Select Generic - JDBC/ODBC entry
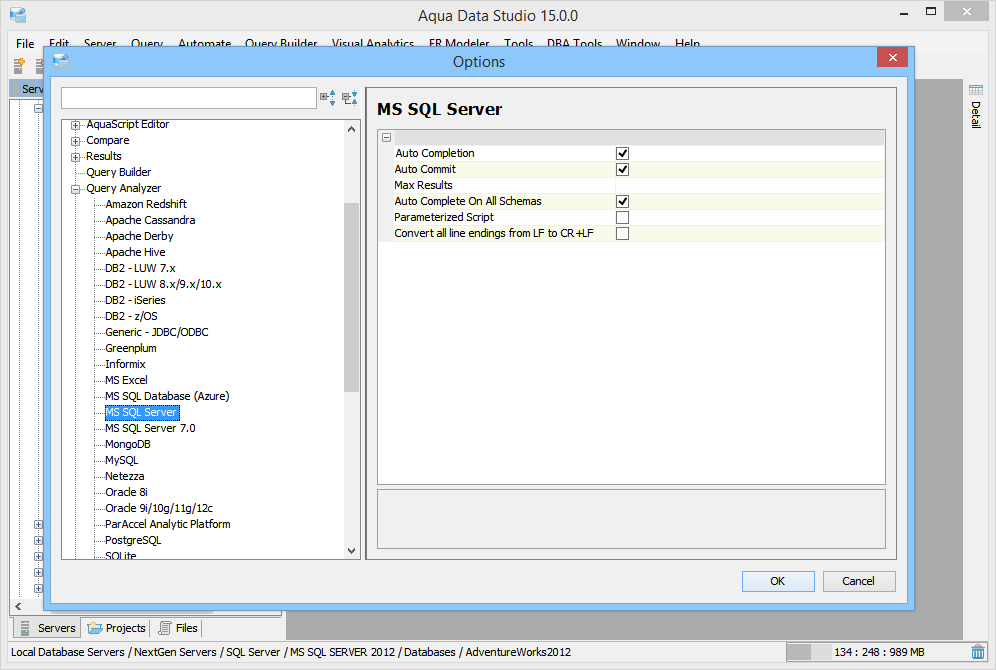Screen dimensions: 996x670 click(157, 332)
